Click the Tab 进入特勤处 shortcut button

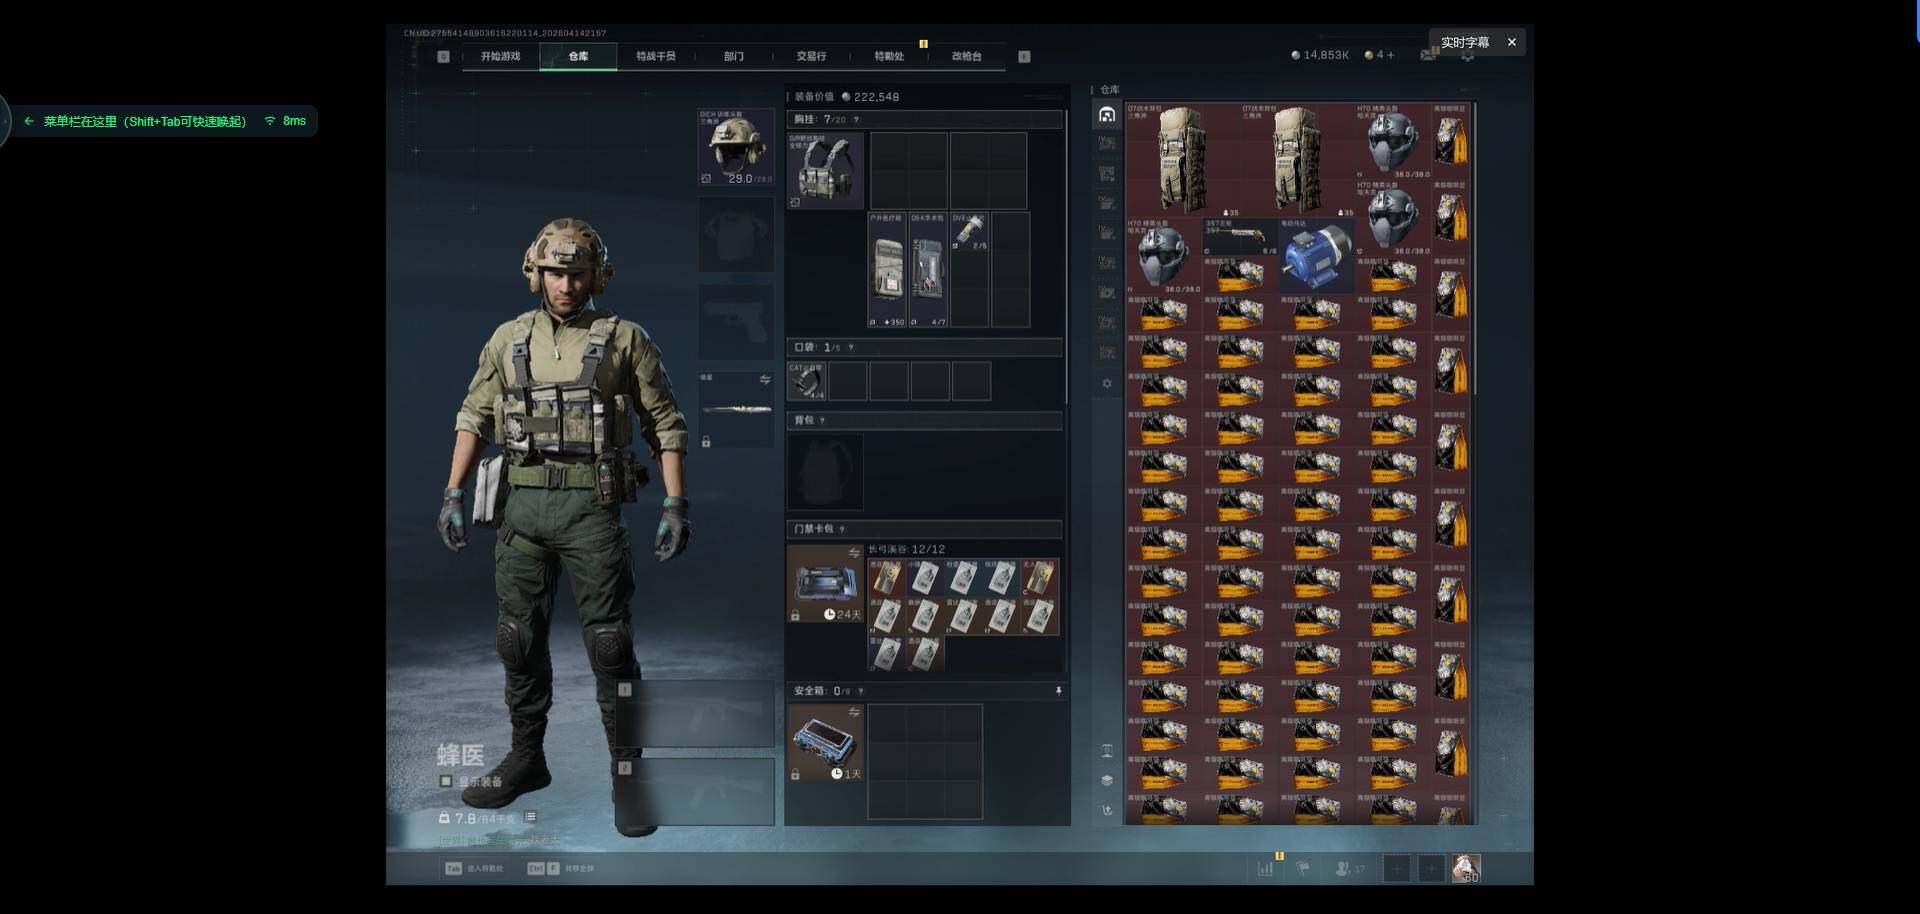[474, 868]
